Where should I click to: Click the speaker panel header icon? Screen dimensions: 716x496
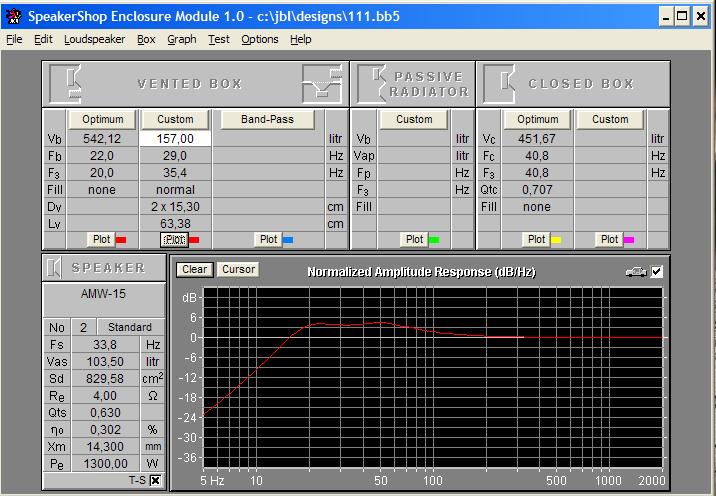(x=55, y=268)
